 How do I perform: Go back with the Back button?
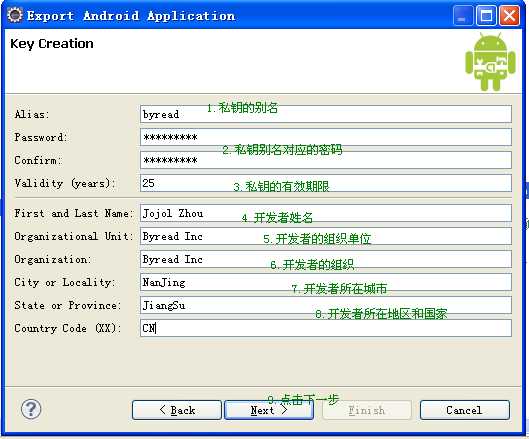(x=177, y=410)
